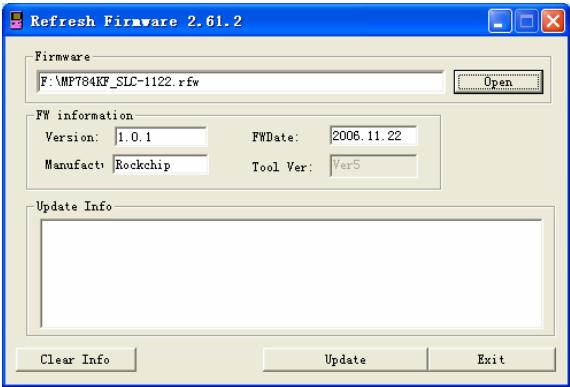Select the Version field showing 1.0.1

pos(161,137)
